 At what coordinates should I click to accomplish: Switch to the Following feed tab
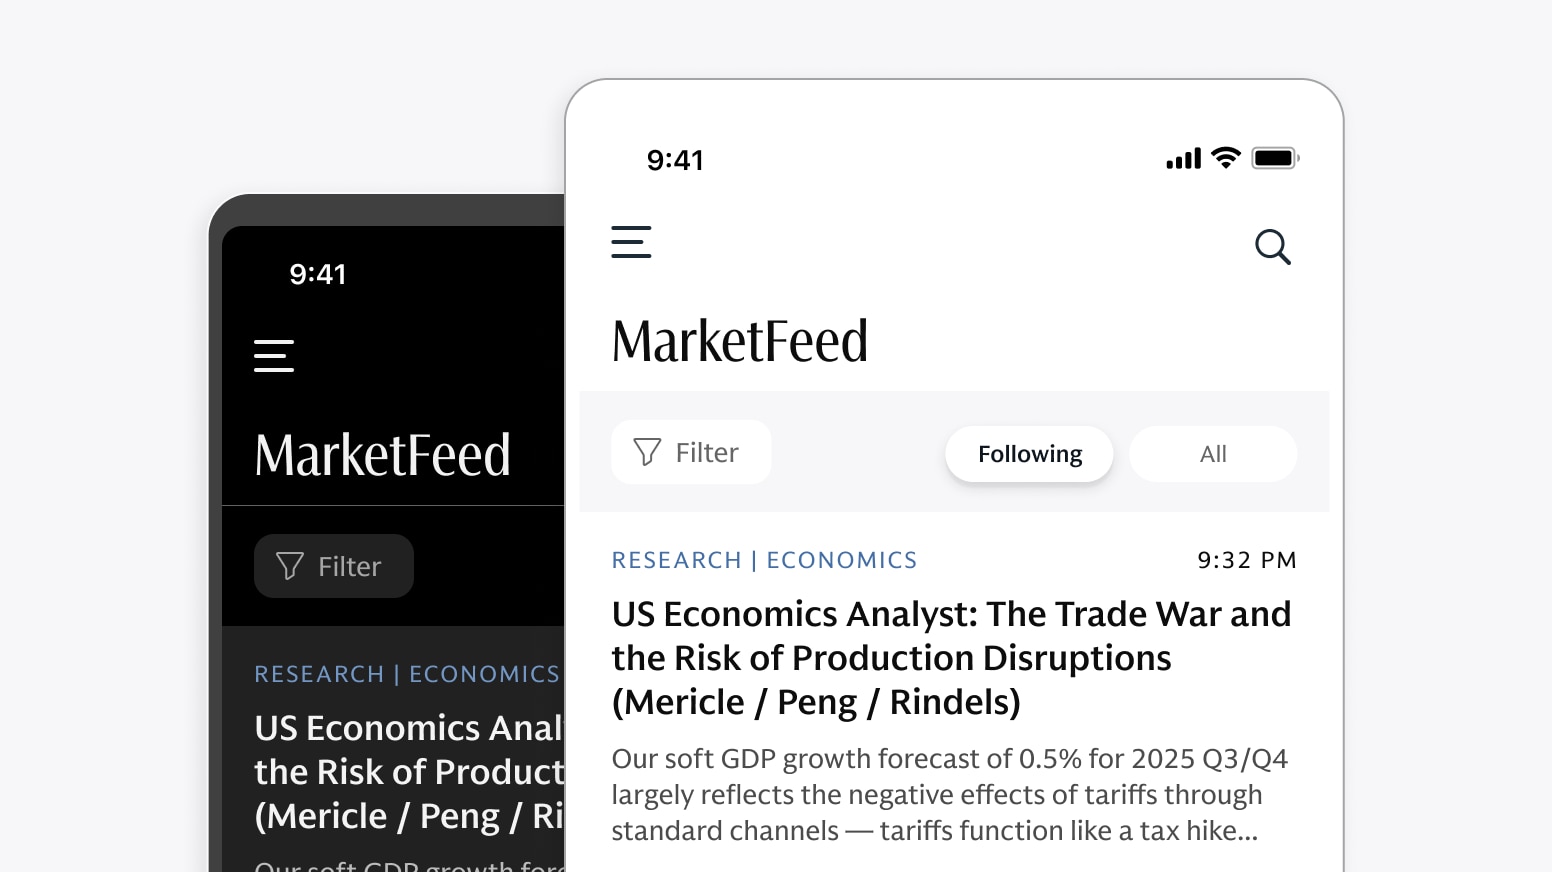[x=1029, y=454]
